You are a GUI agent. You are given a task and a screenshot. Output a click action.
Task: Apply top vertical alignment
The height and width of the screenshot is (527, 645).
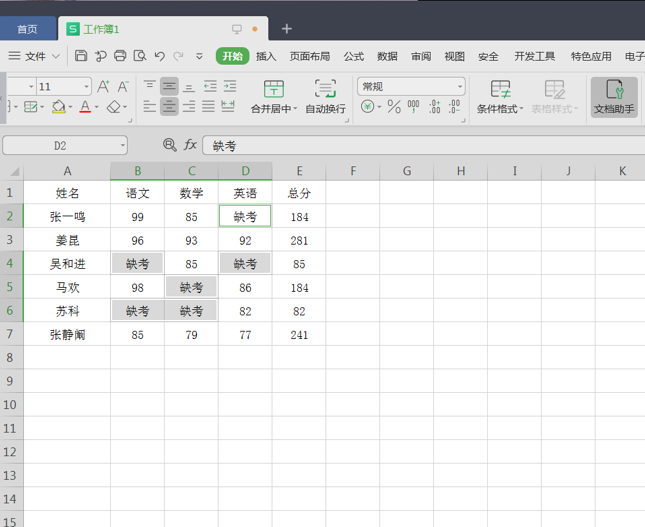pos(149,86)
